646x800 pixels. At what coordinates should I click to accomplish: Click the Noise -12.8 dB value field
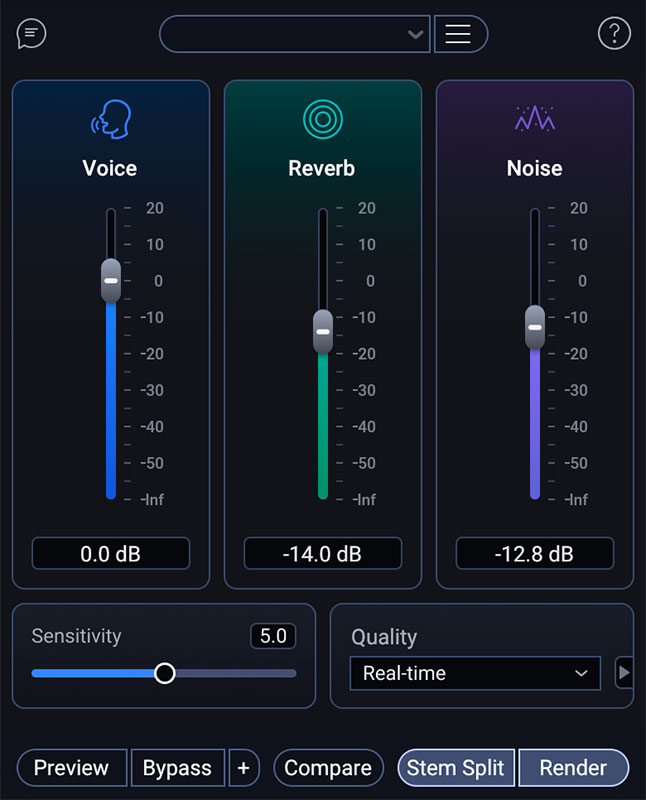(535, 553)
